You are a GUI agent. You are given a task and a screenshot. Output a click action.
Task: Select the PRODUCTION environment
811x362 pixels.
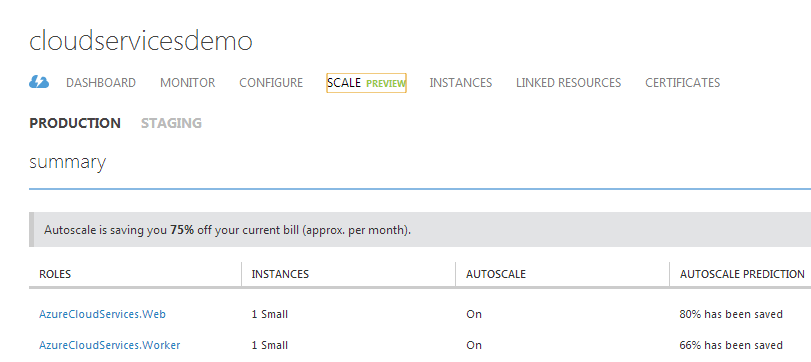coord(75,123)
